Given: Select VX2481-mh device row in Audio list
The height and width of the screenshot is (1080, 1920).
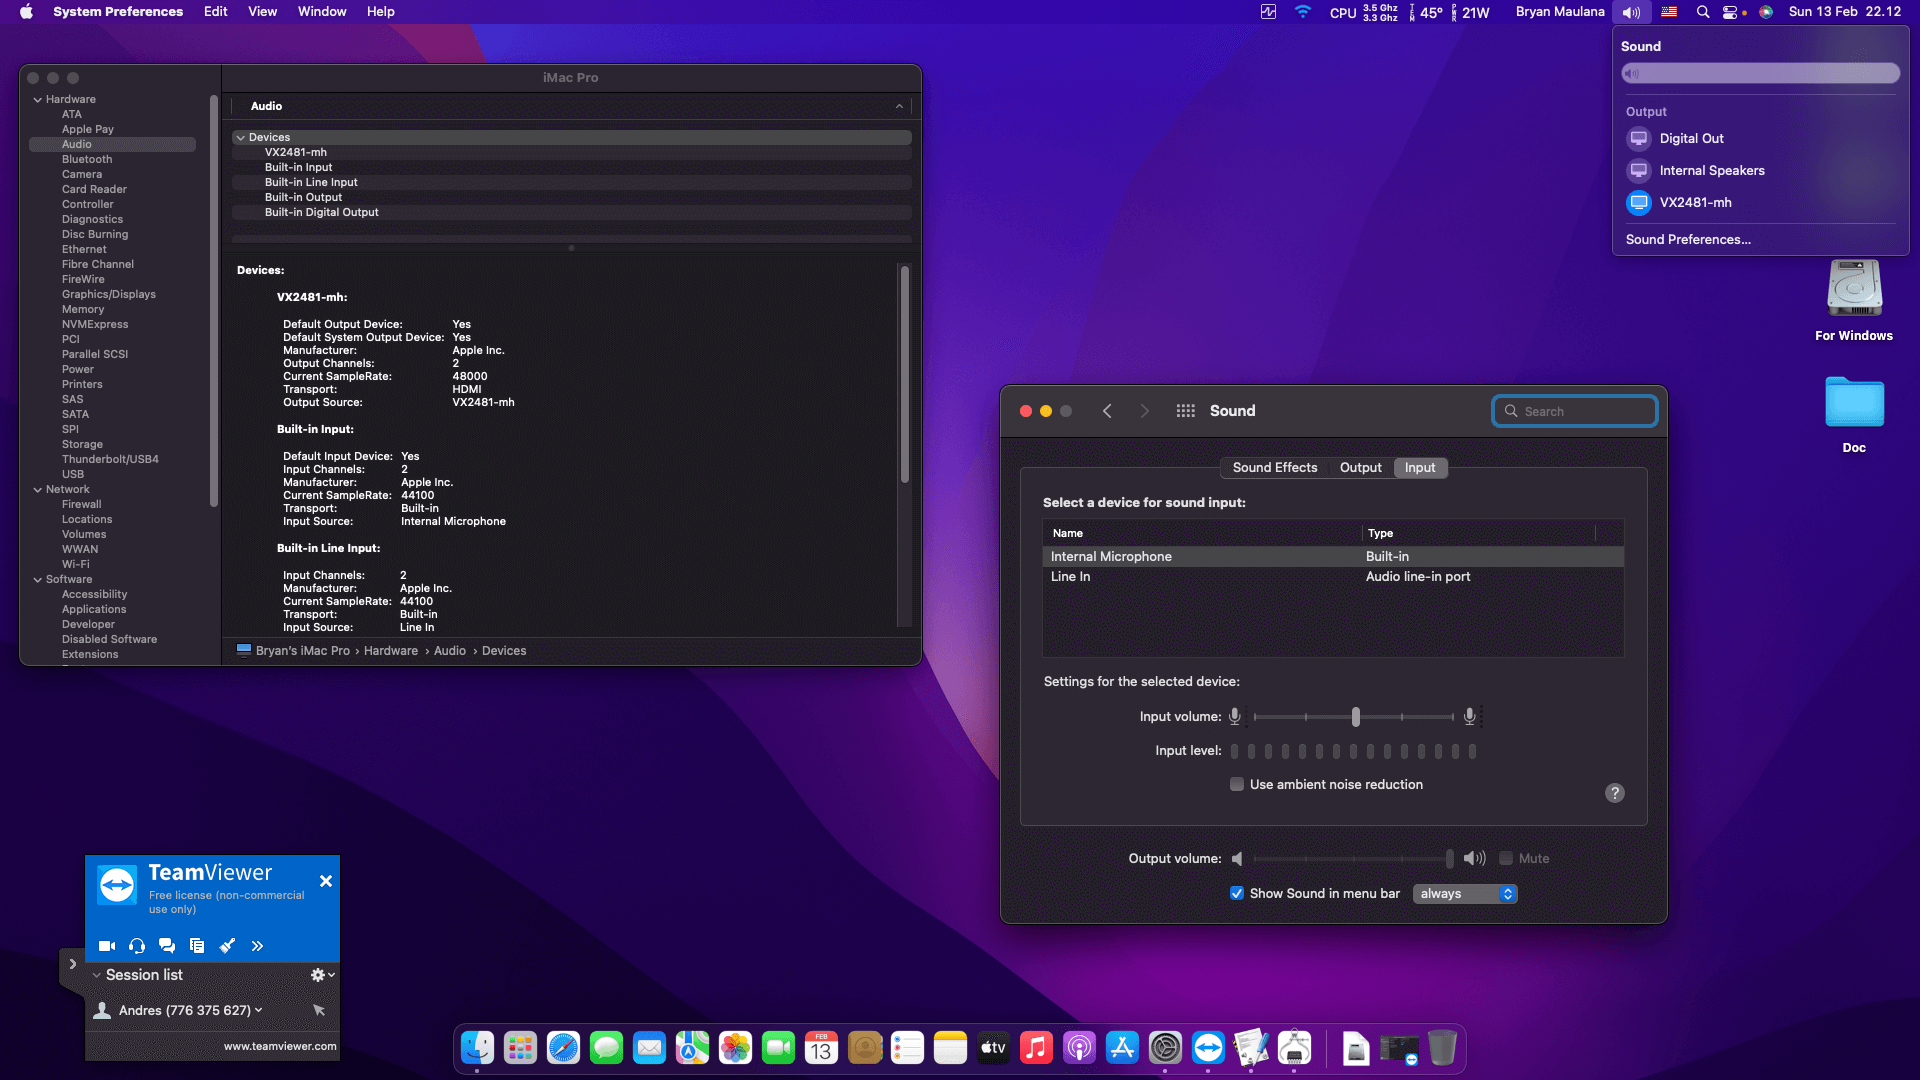Looking at the screenshot, I should point(572,153).
